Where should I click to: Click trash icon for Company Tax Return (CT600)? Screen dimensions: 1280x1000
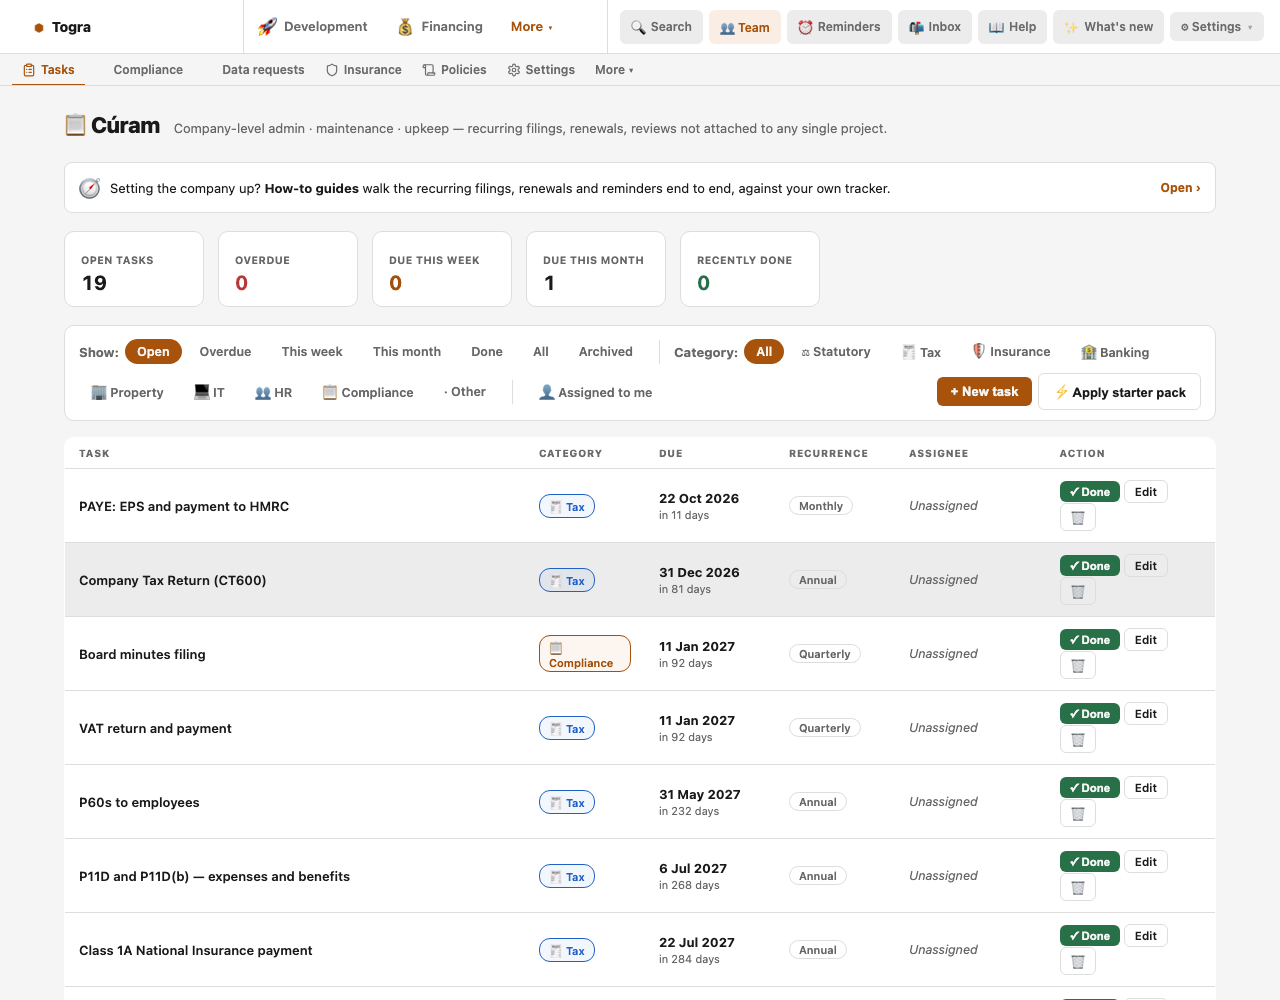(x=1078, y=592)
